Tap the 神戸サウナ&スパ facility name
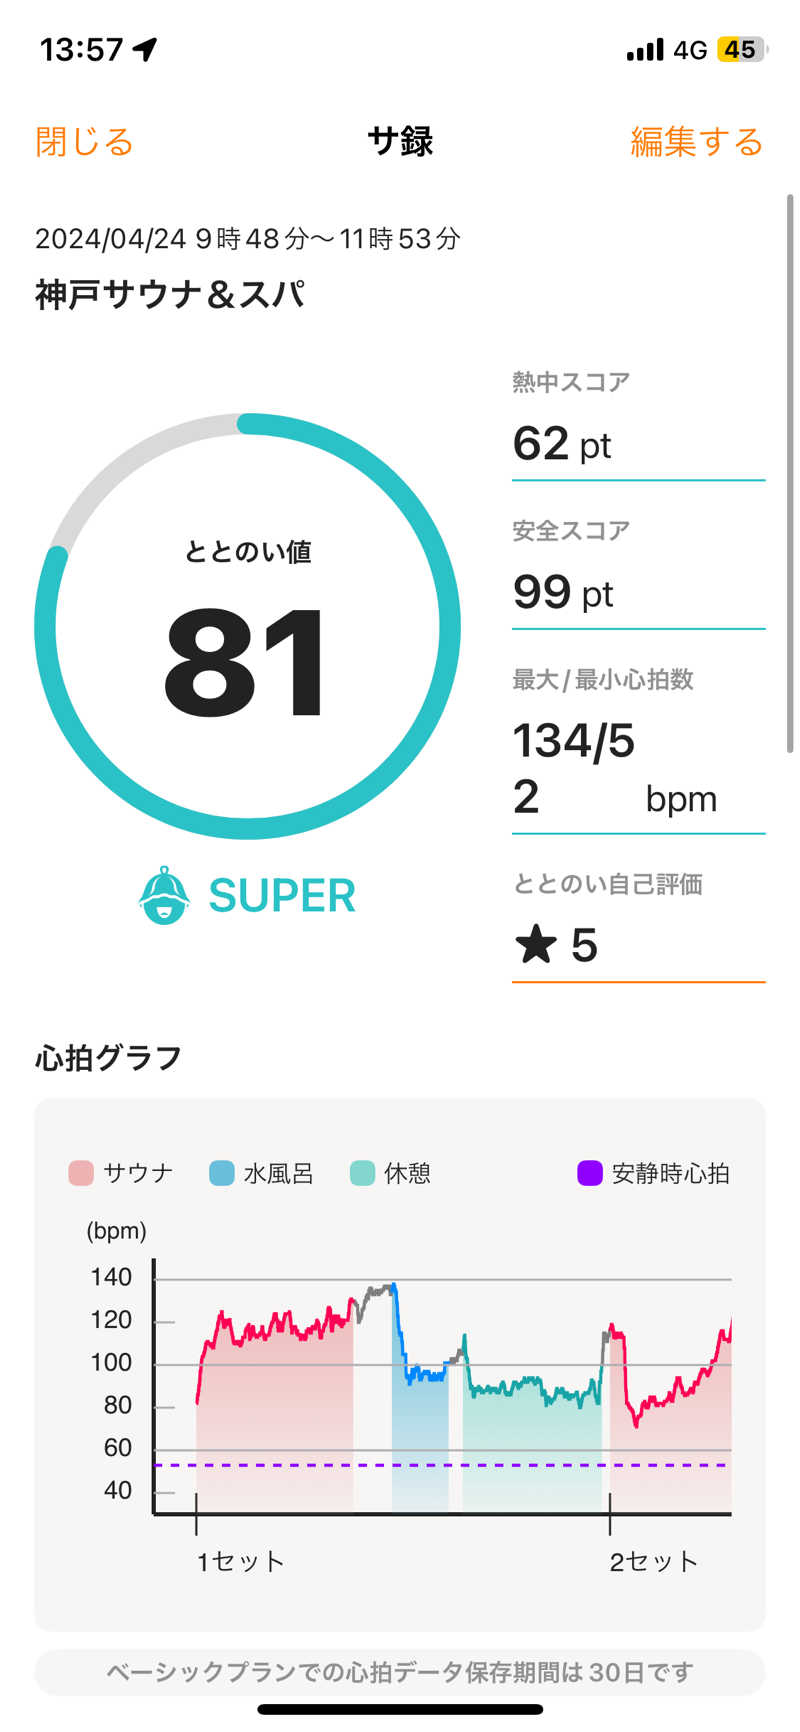 point(170,295)
